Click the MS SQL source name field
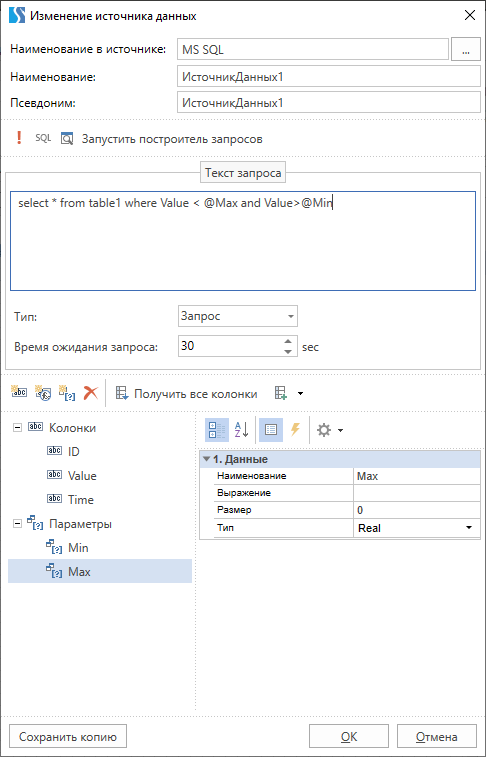This screenshot has height=757, width=486. [313, 50]
